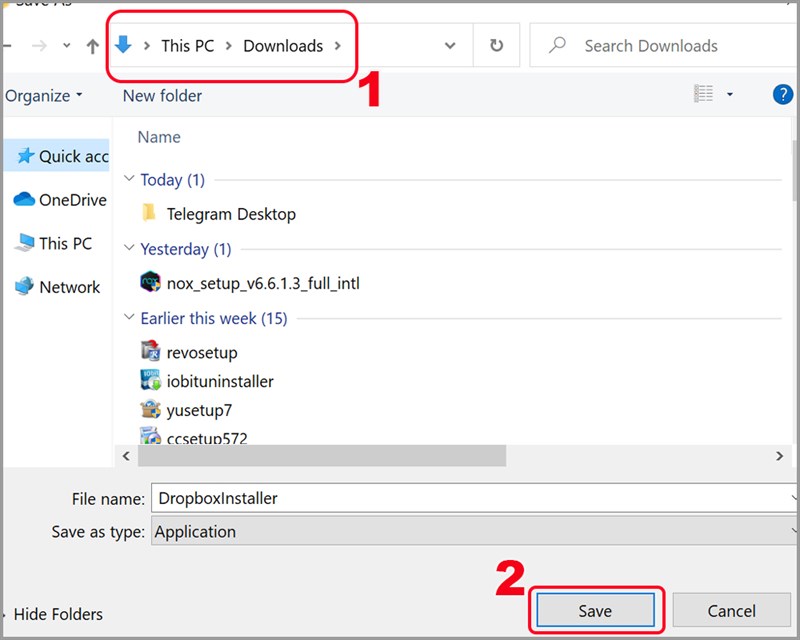Image resolution: width=800 pixels, height=640 pixels.
Task: Cancel the Save As dialog
Action: click(731, 610)
